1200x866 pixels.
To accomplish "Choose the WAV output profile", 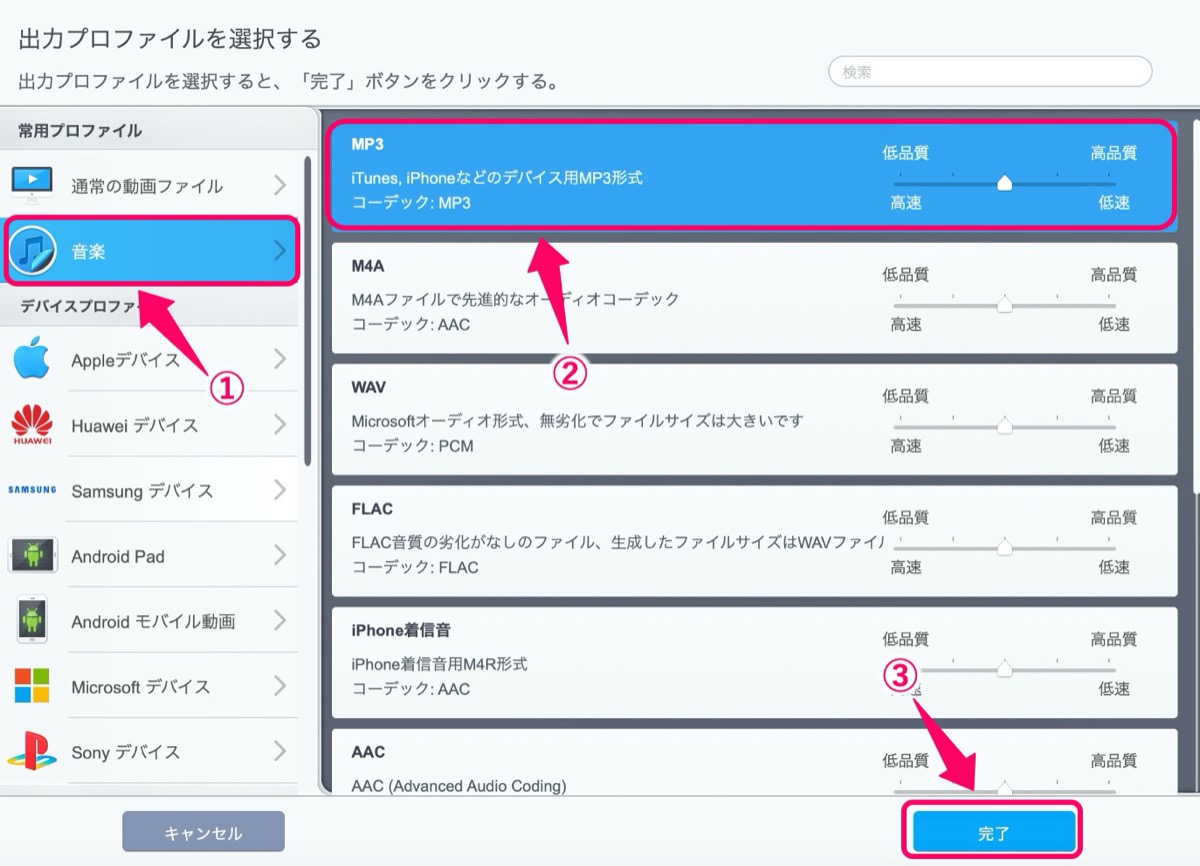I will pos(754,419).
